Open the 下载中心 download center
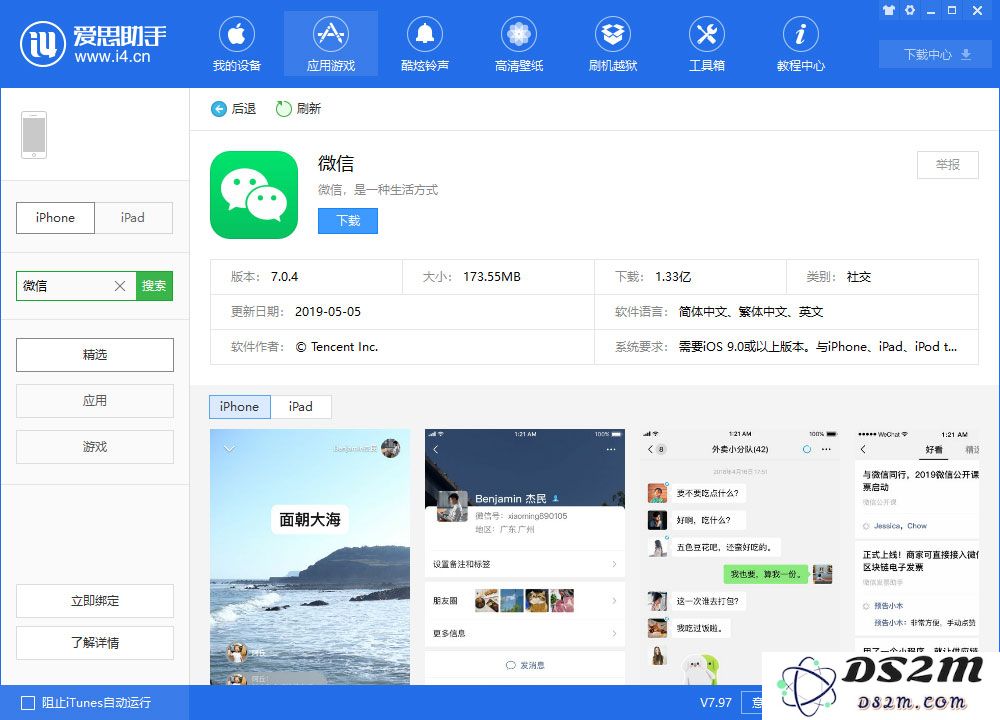The image size is (1000, 720). (937, 54)
